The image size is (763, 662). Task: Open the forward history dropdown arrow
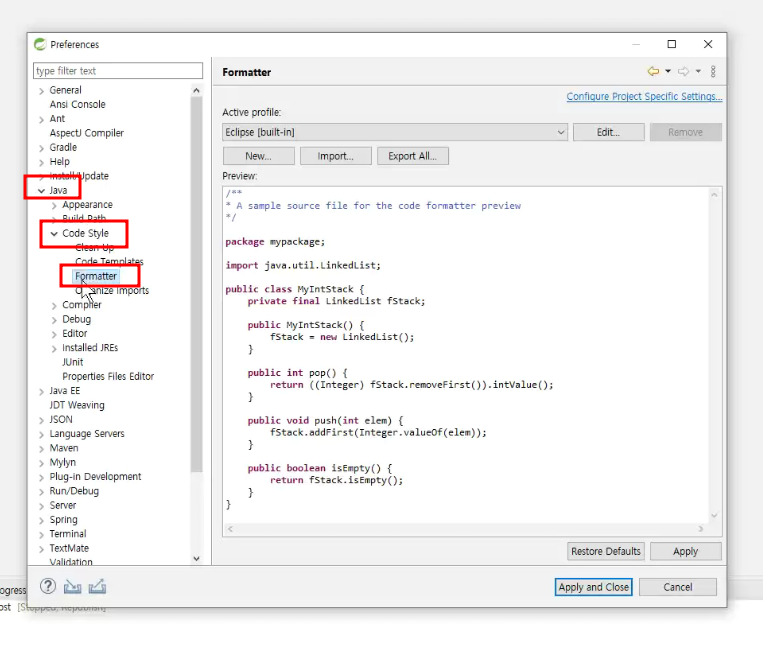click(x=698, y=72)
